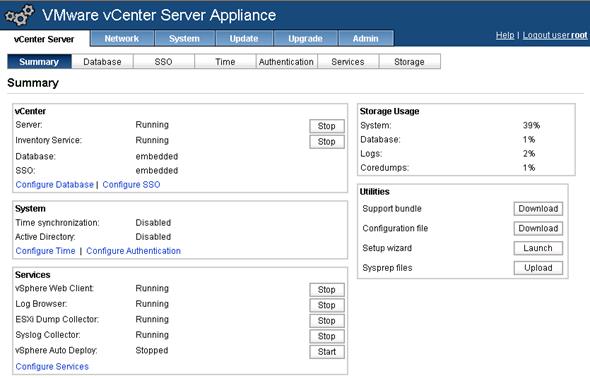This screenshot has height=378, width=590.
Task: Follow the Configure Authentication link
Action: point(134,251)
